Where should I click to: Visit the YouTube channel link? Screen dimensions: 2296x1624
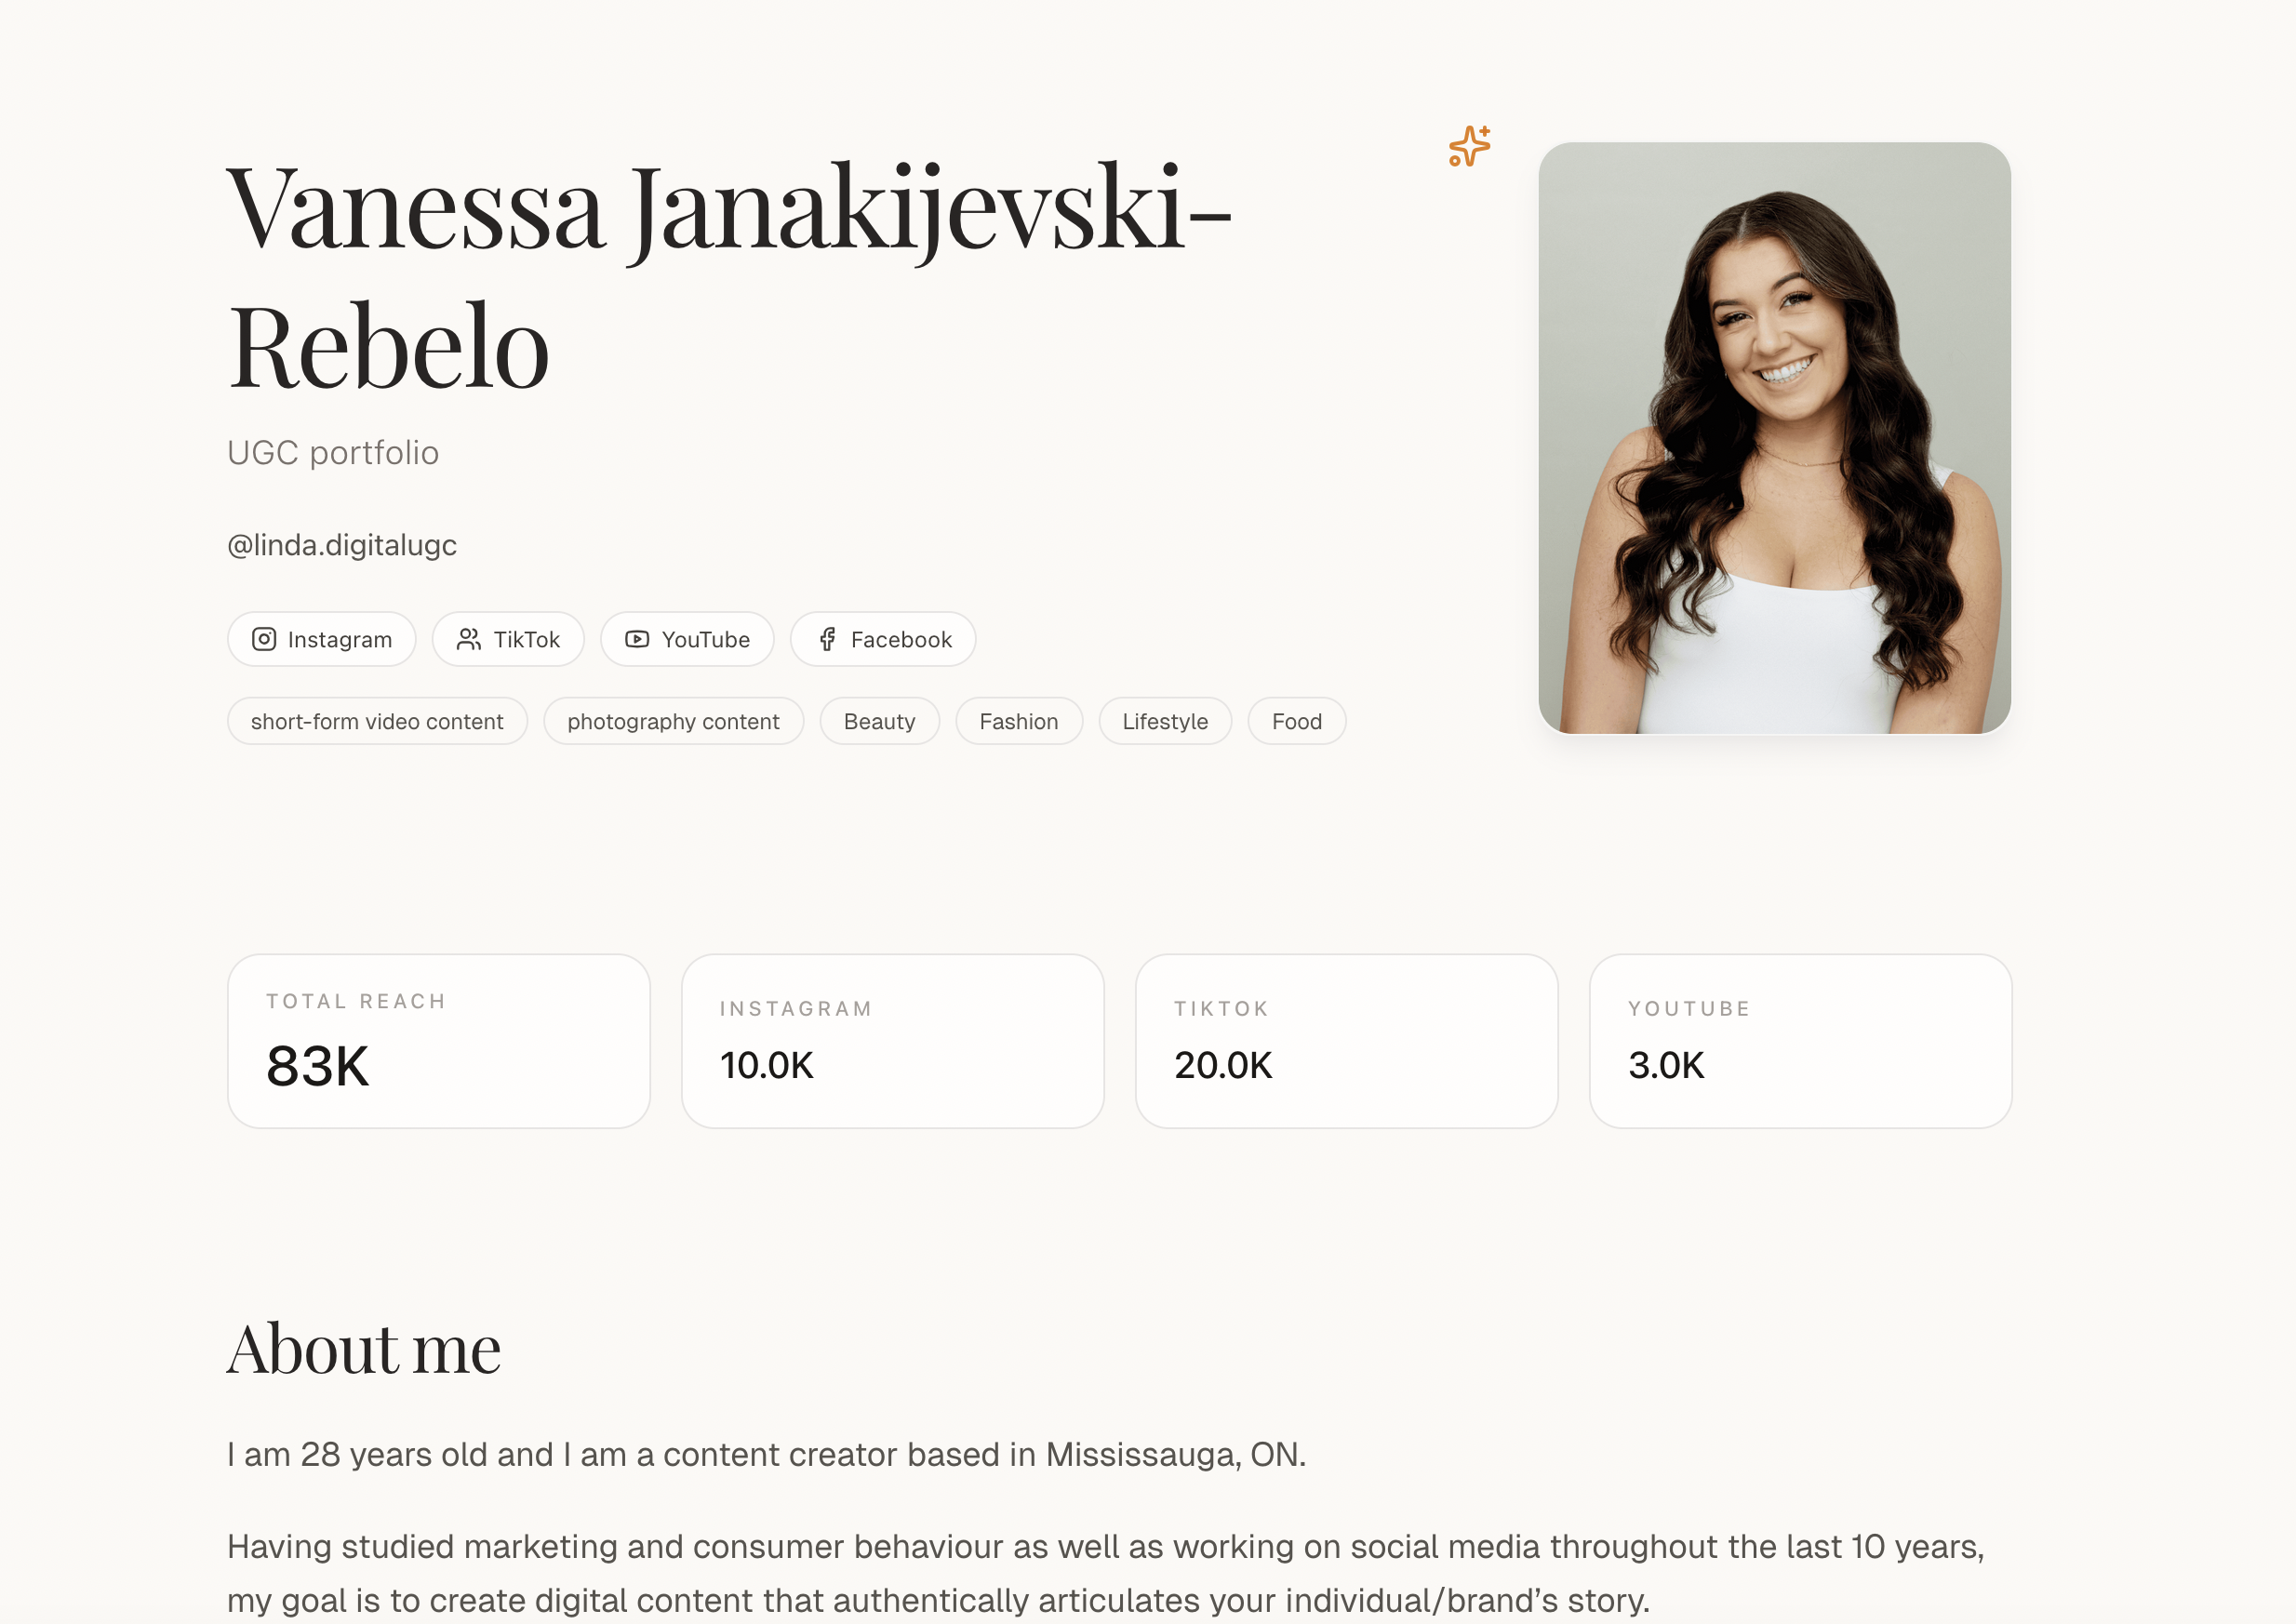(x=687, y=639)
